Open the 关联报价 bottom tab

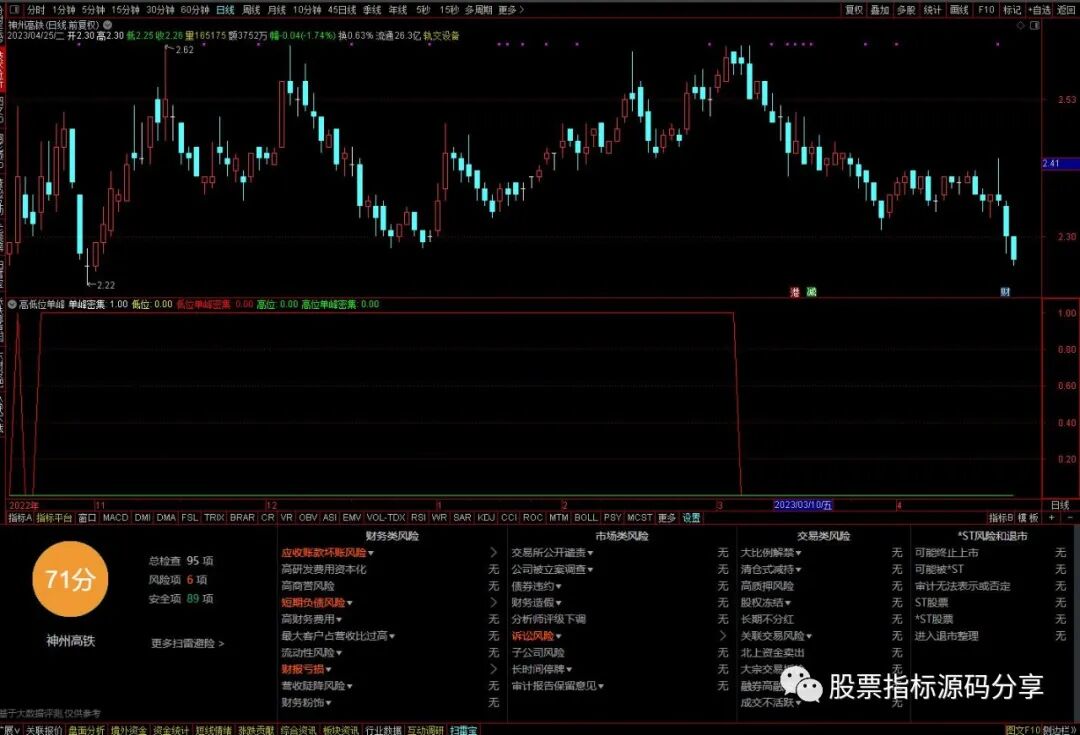pyautogui.click(x=44, y=729)
